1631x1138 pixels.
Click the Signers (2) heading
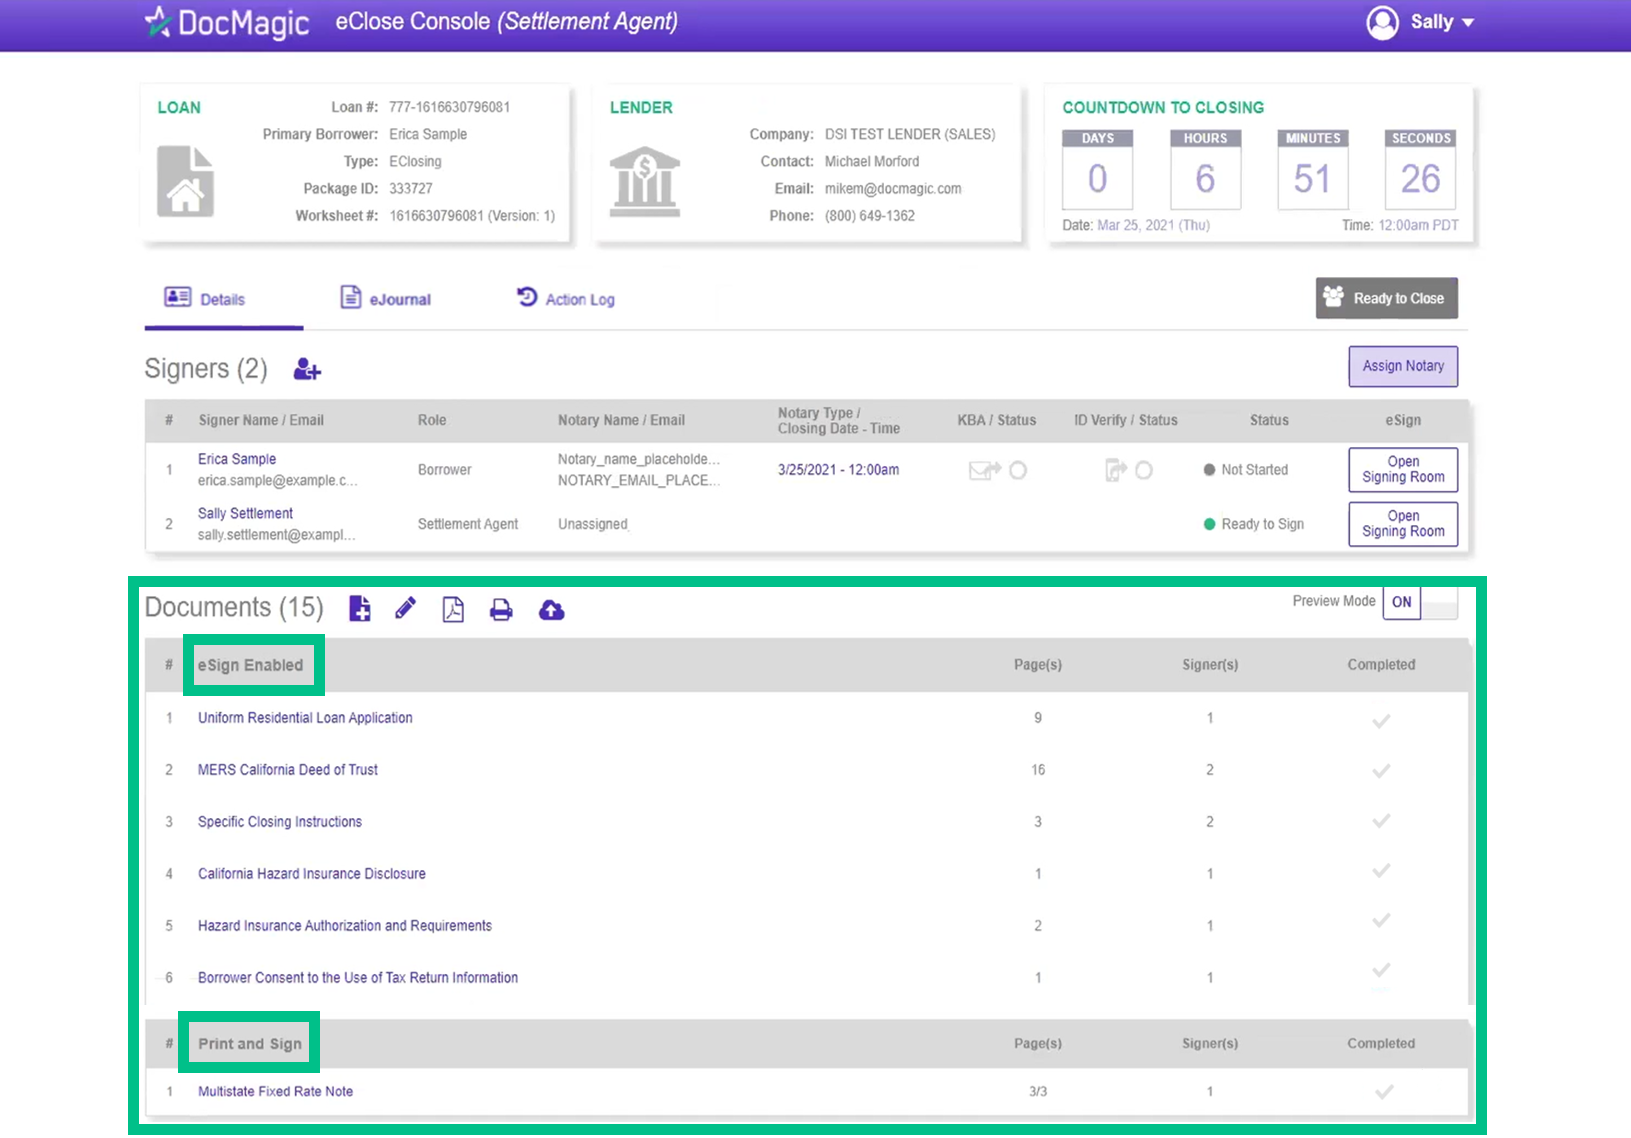tap(206, 369)
